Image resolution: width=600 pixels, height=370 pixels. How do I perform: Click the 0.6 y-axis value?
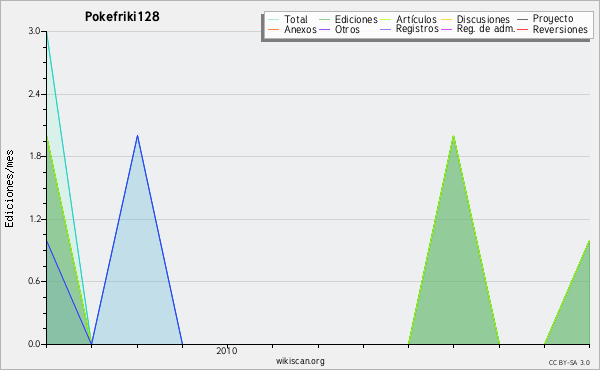tap(34, 281)
